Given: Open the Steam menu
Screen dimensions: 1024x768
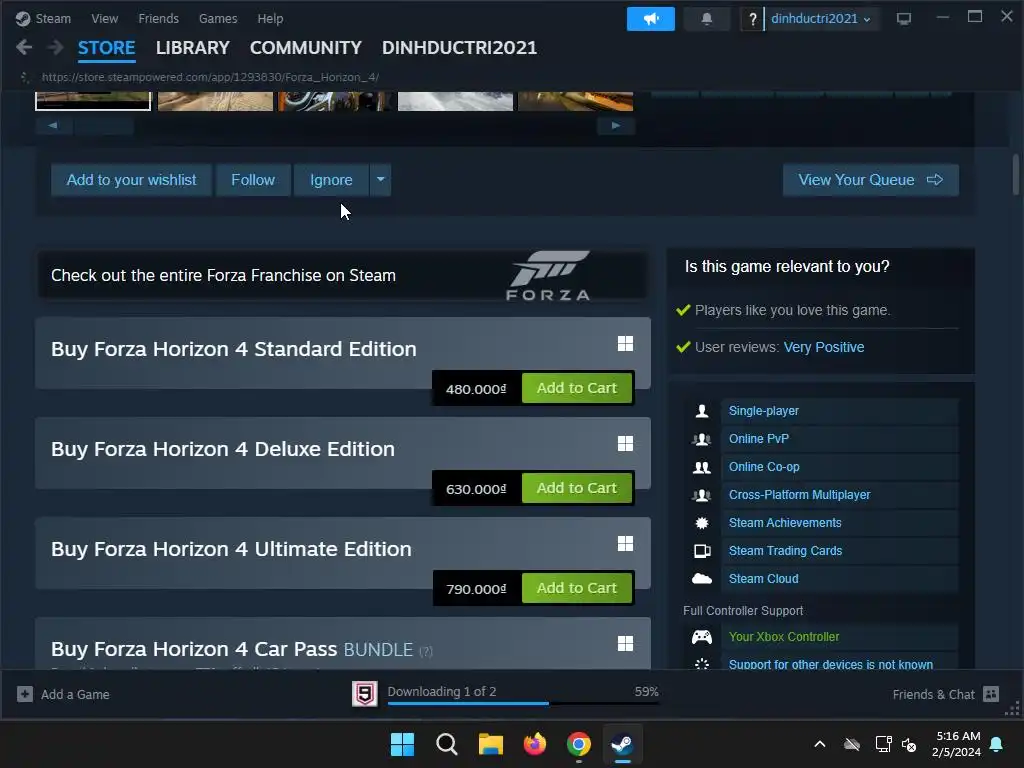Looking at the screenshot, I should pos(53,19).
